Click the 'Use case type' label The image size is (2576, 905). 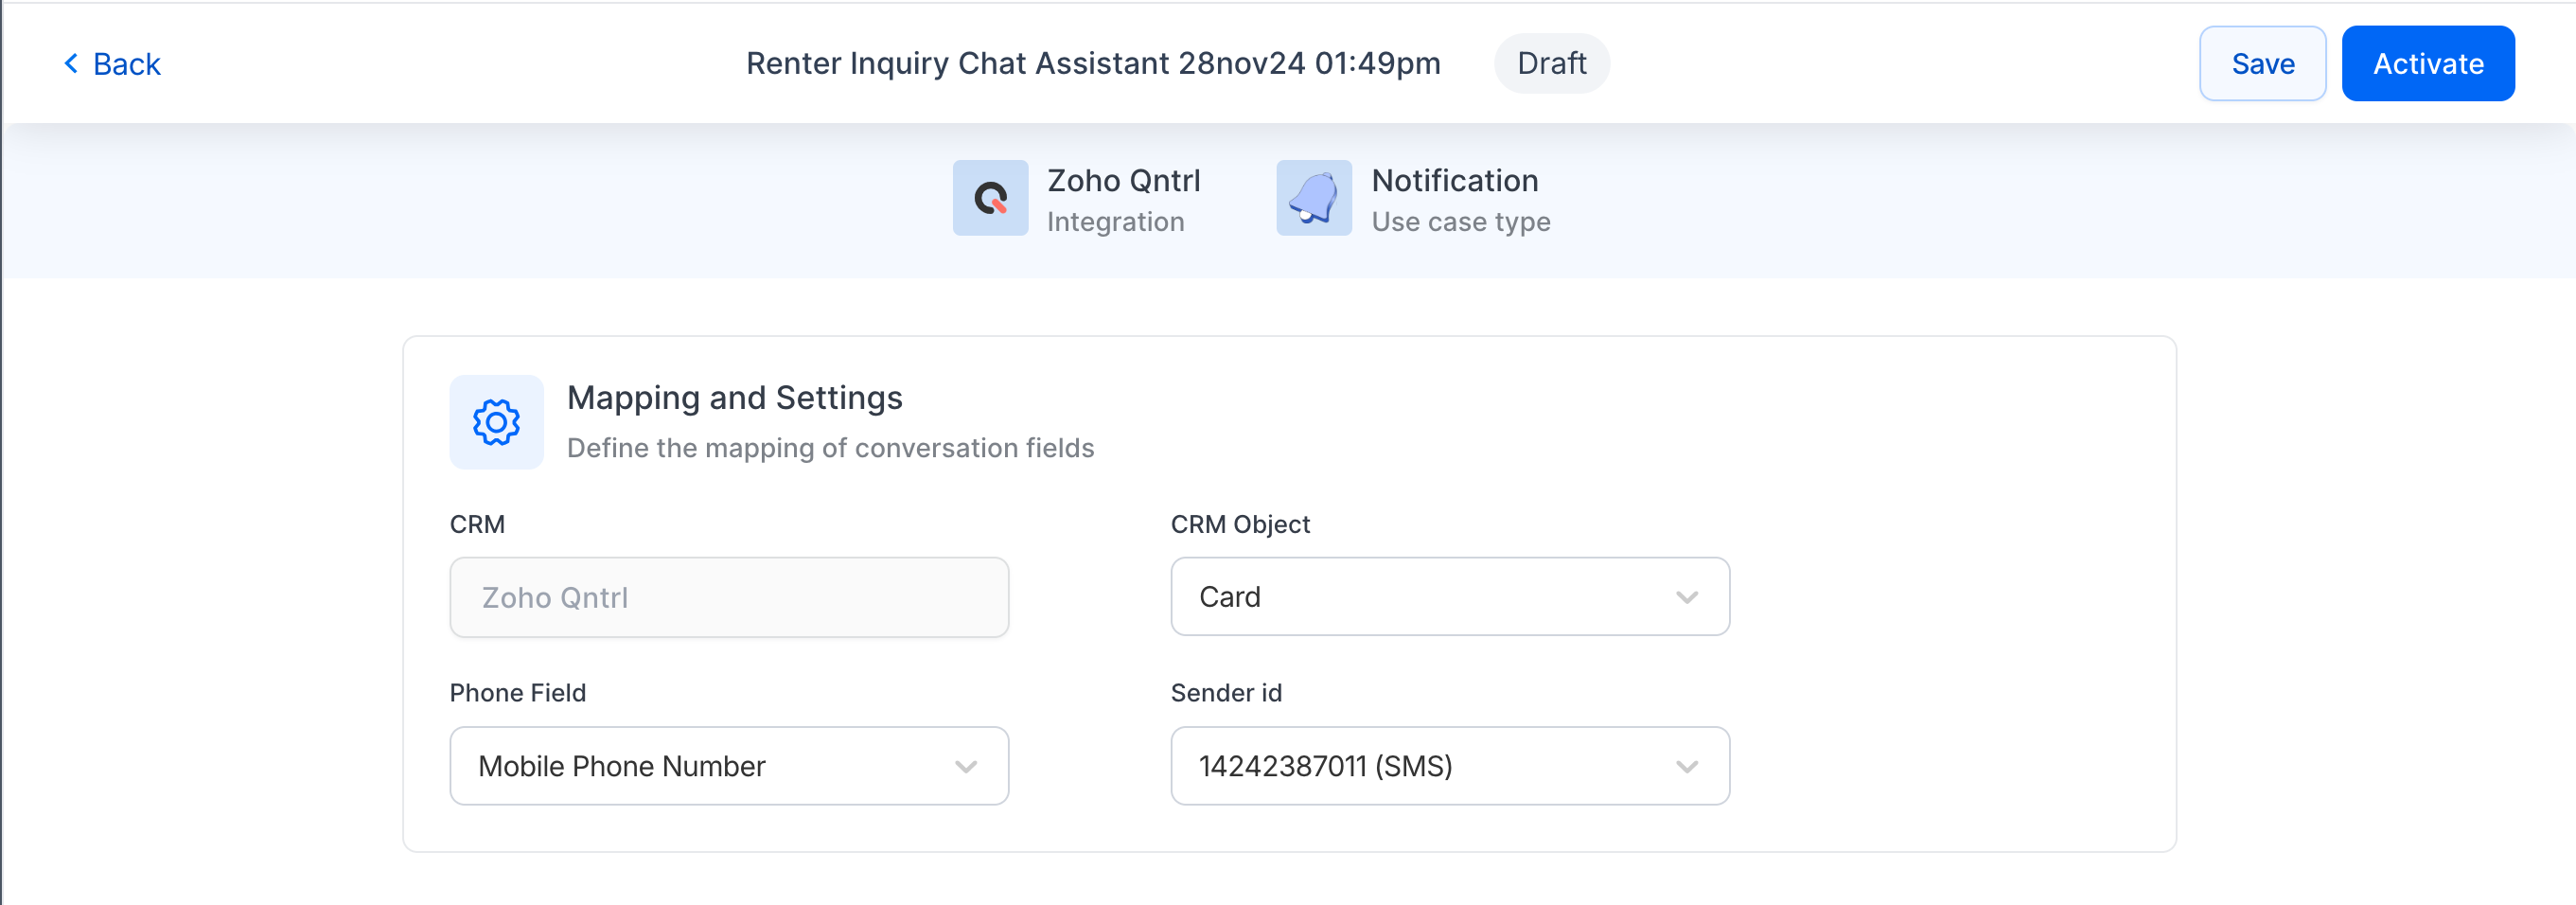pyautogui.click(x=1460, y=222)
